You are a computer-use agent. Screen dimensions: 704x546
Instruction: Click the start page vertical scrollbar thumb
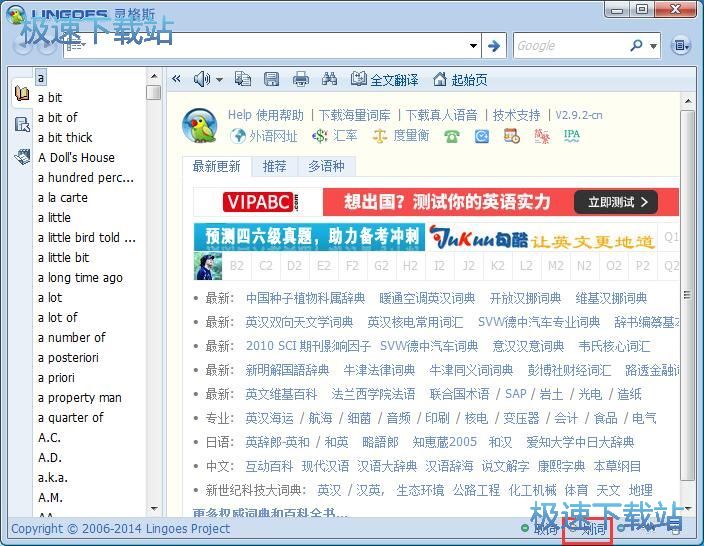click(x=687, y=295)
